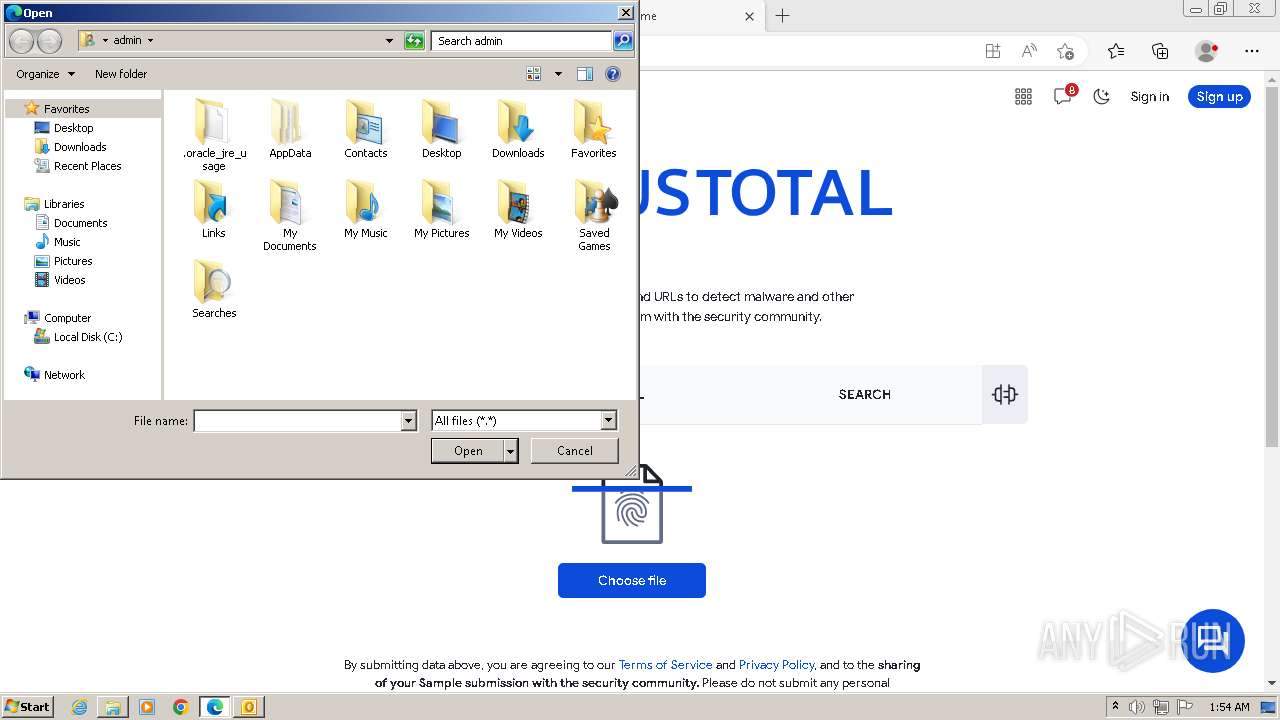The image size is (1280, 720).
Task: Select Documents library
Action: pyautogui.click(x=80, y=223)
